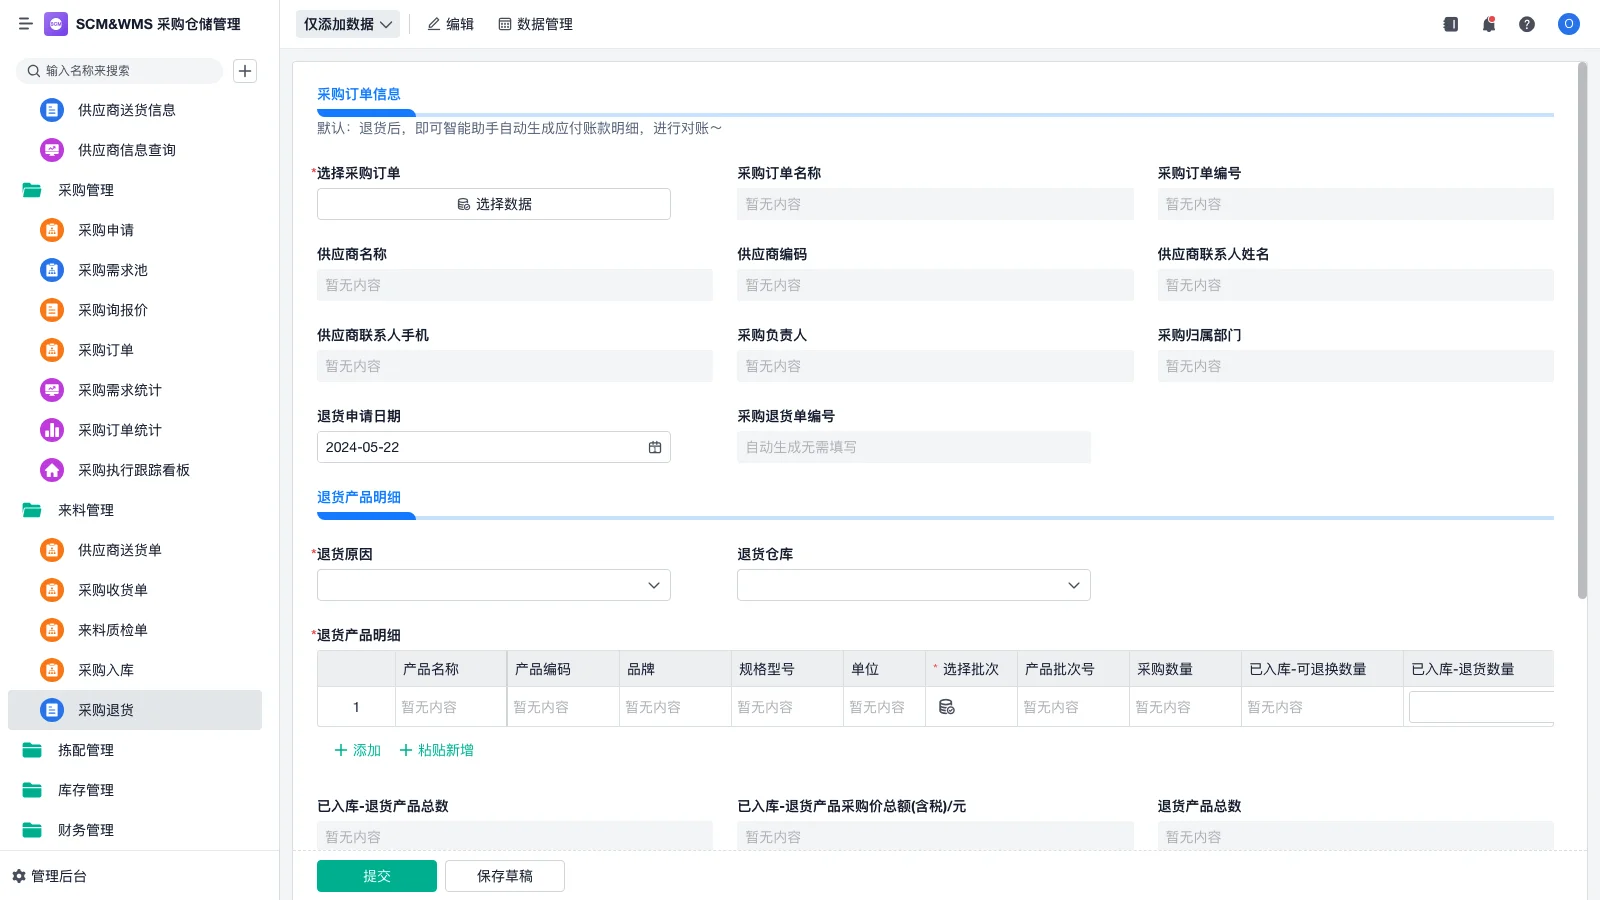This screenshot has height=900, width=1600.
Task: Click the 提交 button
Action: click(377, 876)
